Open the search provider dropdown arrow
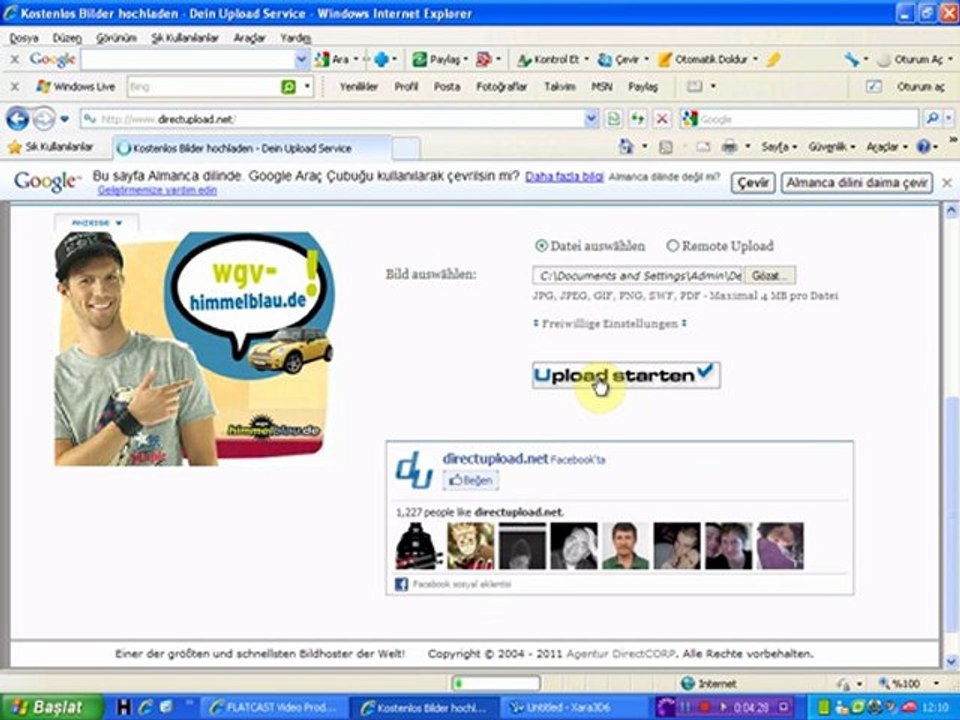Screen dimensions: 960x720 tap(949, 118)
